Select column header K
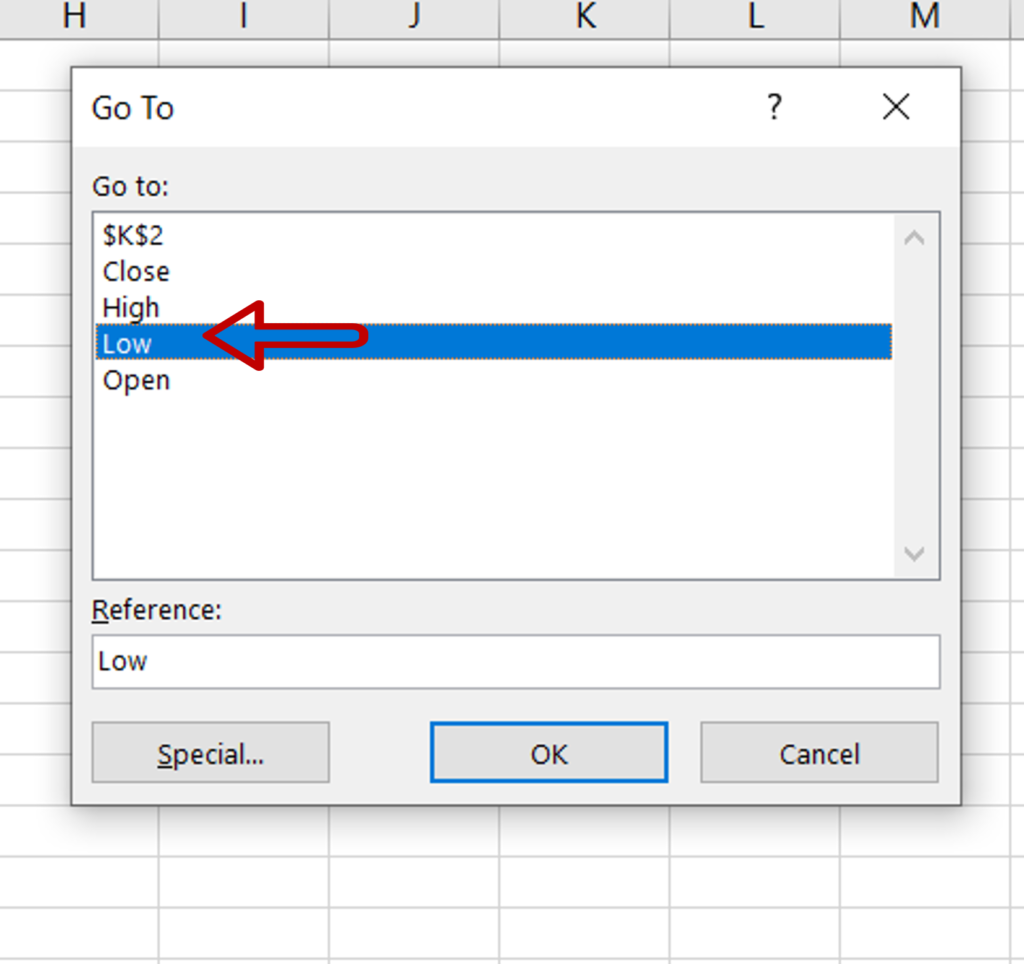Image resolution: width=1024 pixels, height=964 pixels. click(x=583, y=16)
